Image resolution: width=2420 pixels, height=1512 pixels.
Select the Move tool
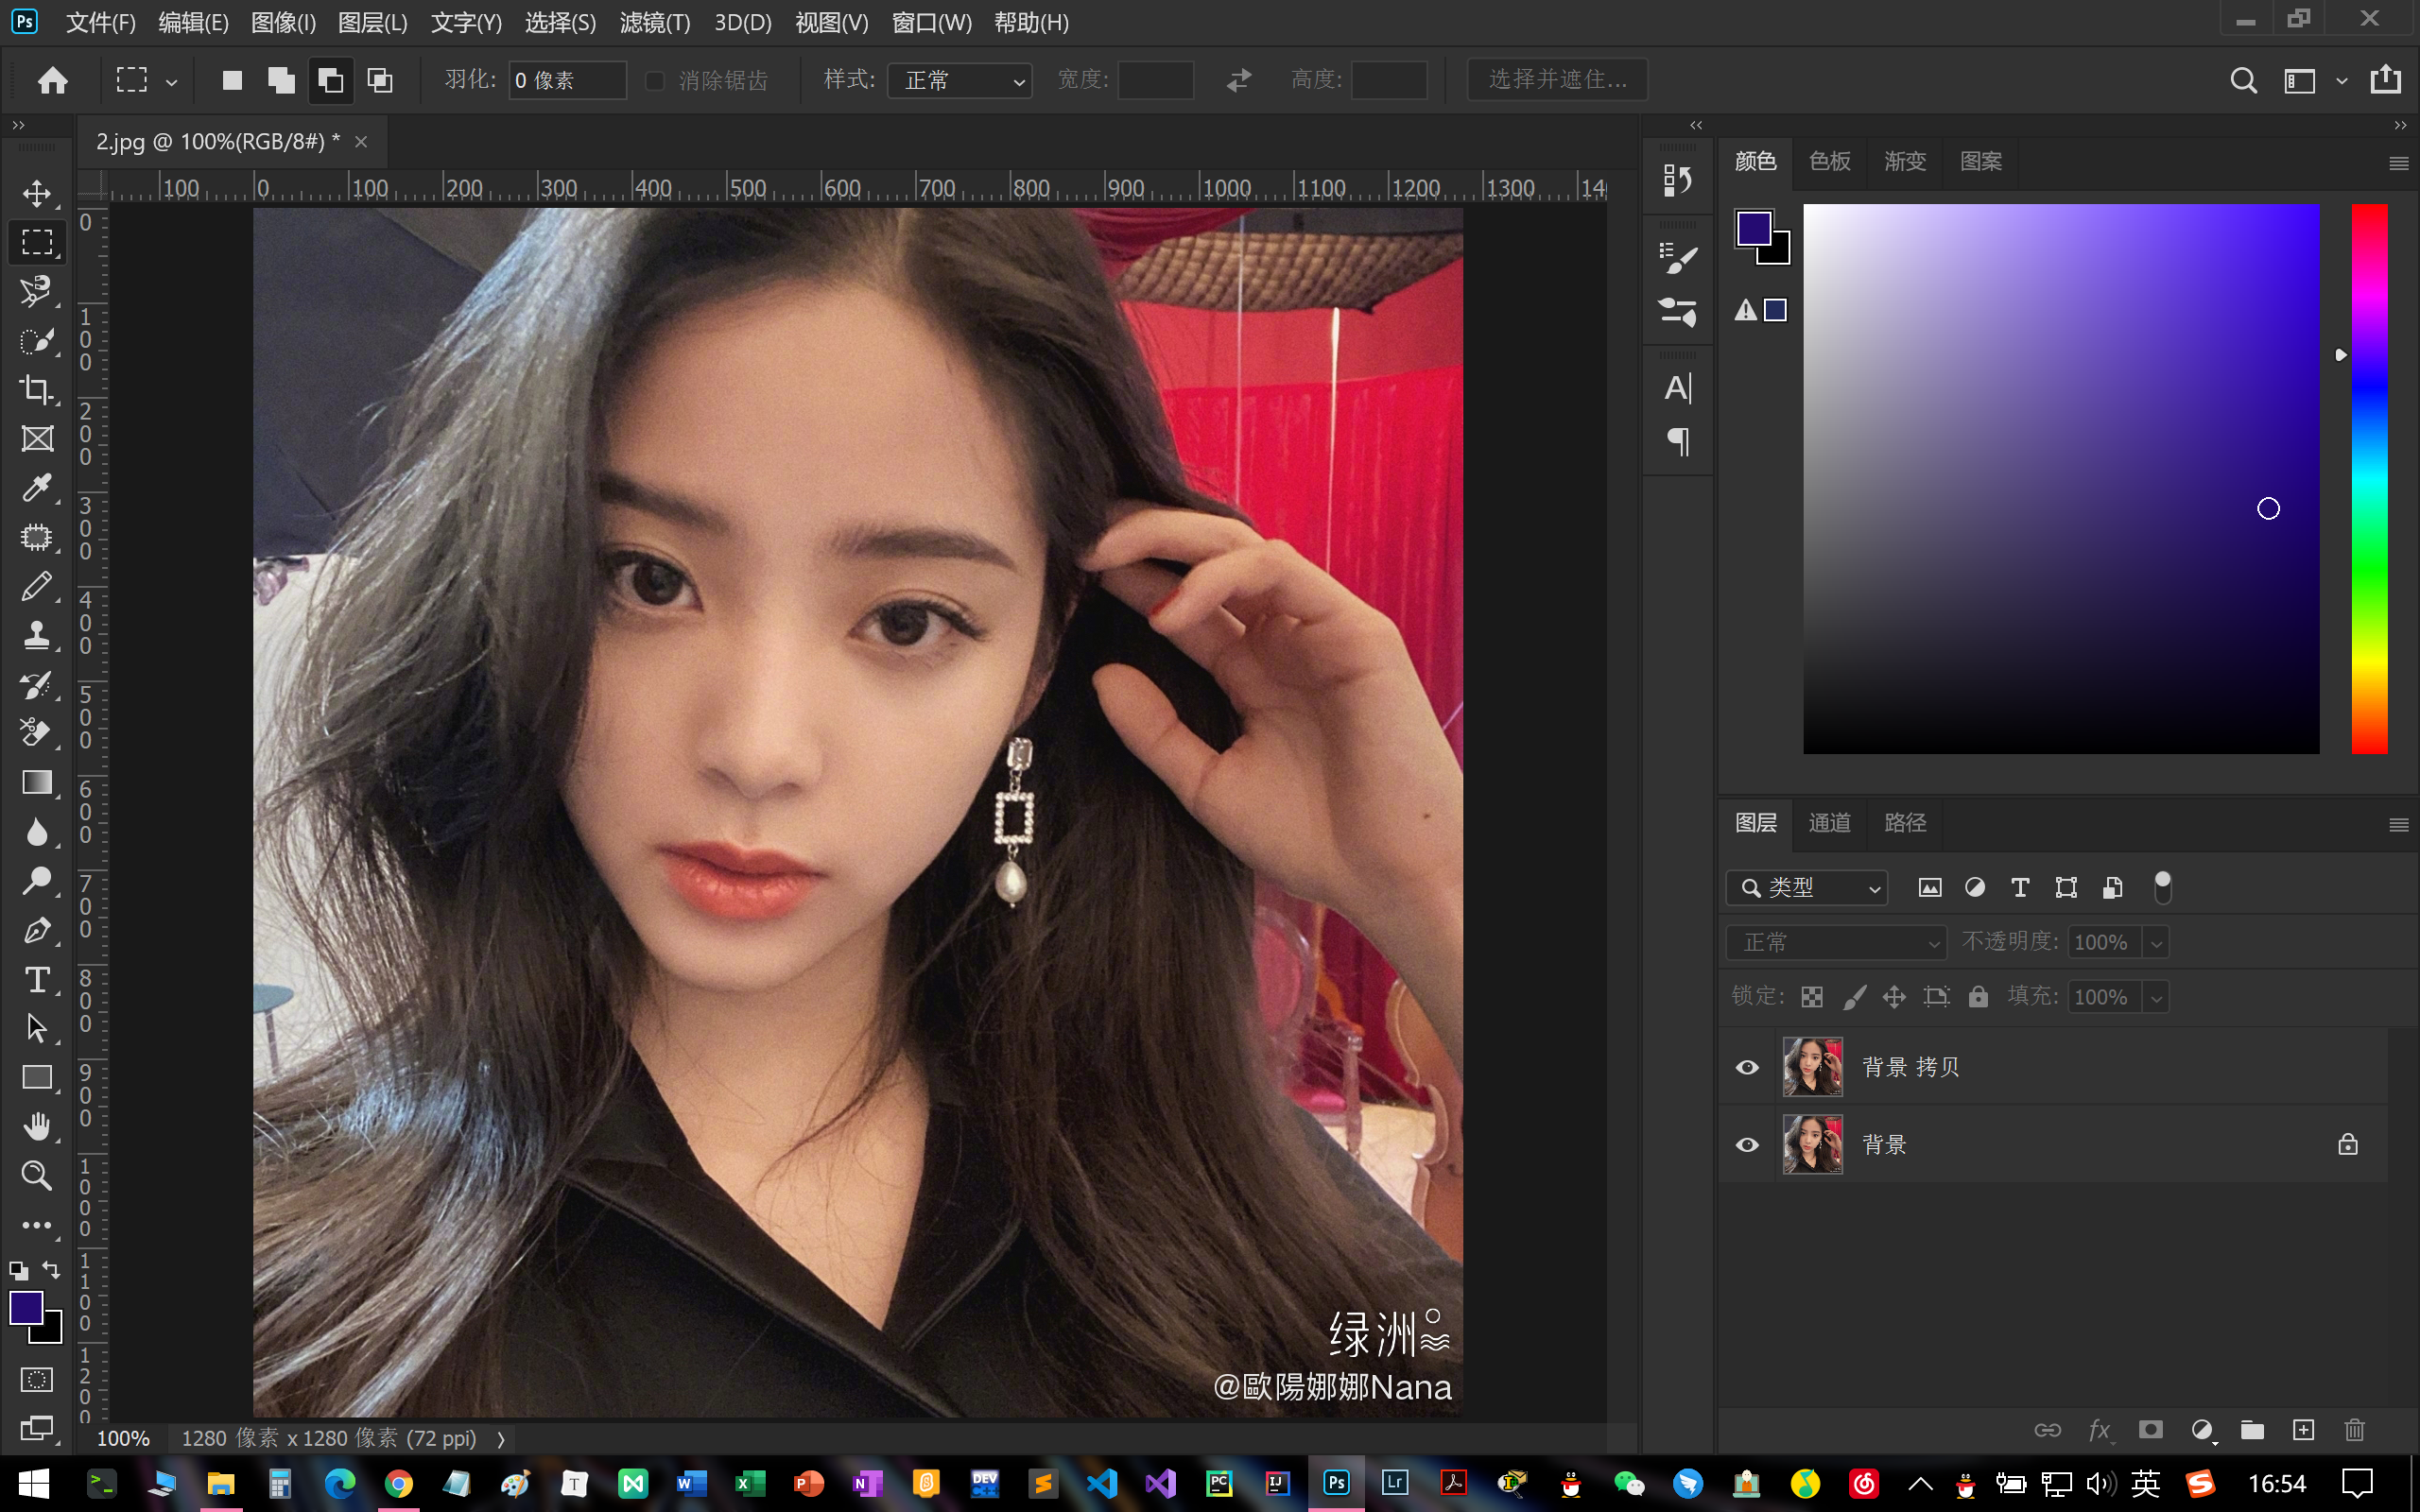click(x=37, y=193)
